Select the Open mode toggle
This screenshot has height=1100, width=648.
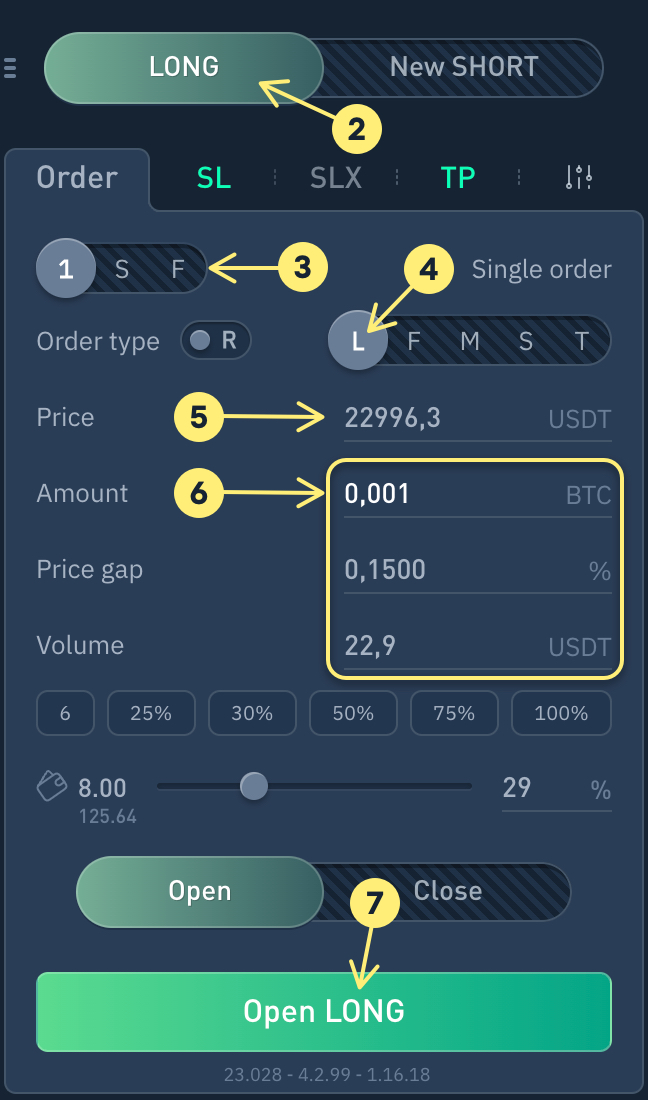pos(200,891)
